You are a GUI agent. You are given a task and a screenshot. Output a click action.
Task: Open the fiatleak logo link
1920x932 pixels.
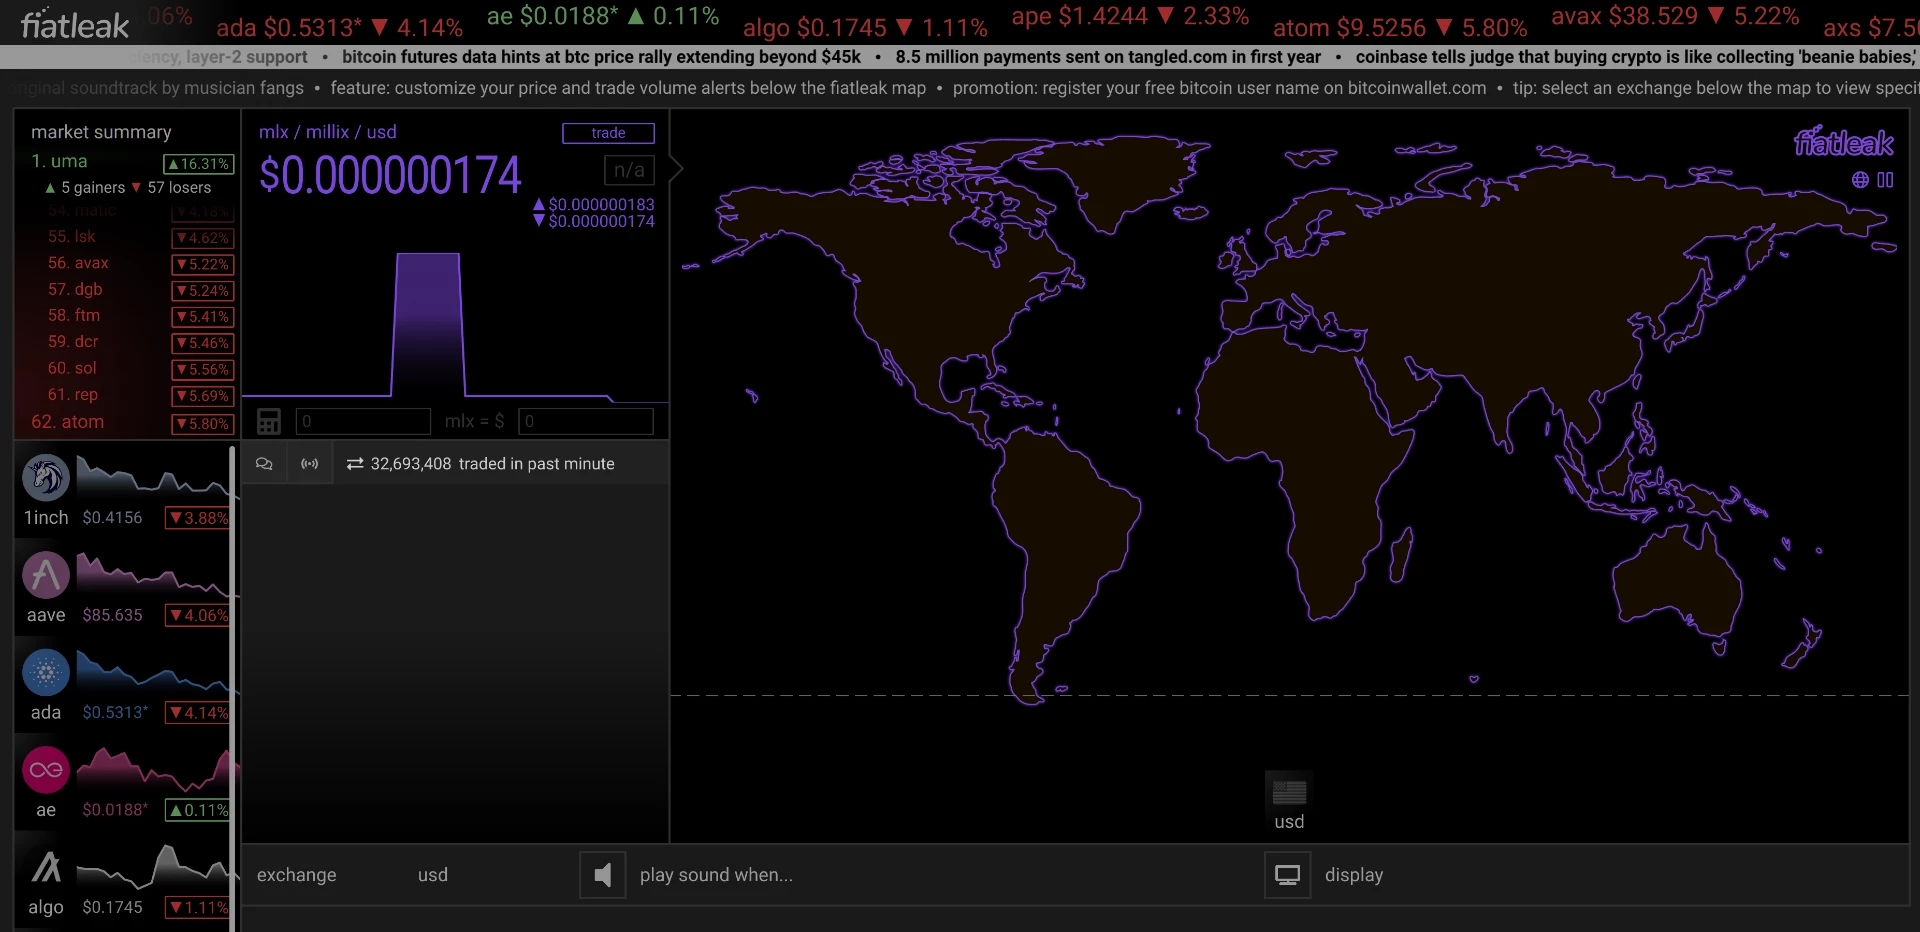coord(75,24)
